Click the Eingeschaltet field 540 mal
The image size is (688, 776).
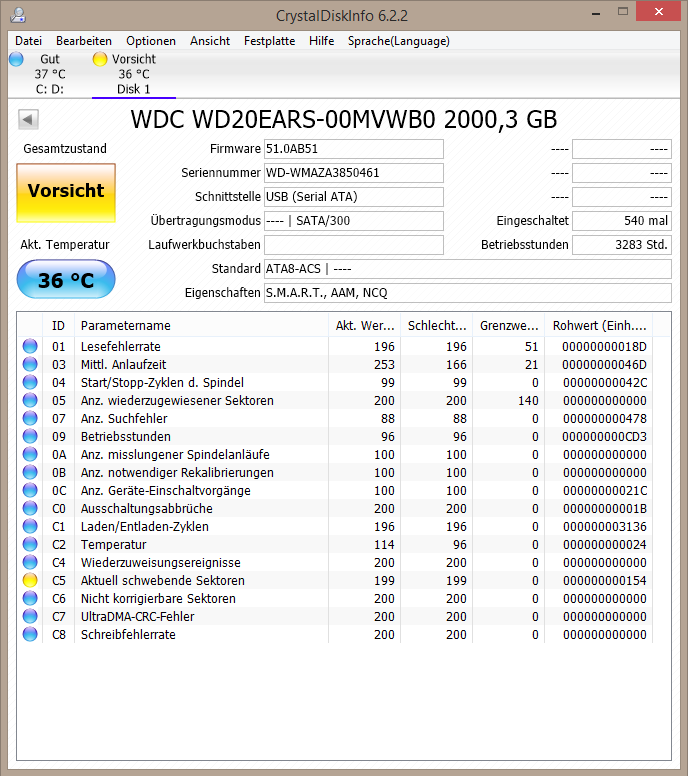tap(622, 221)
